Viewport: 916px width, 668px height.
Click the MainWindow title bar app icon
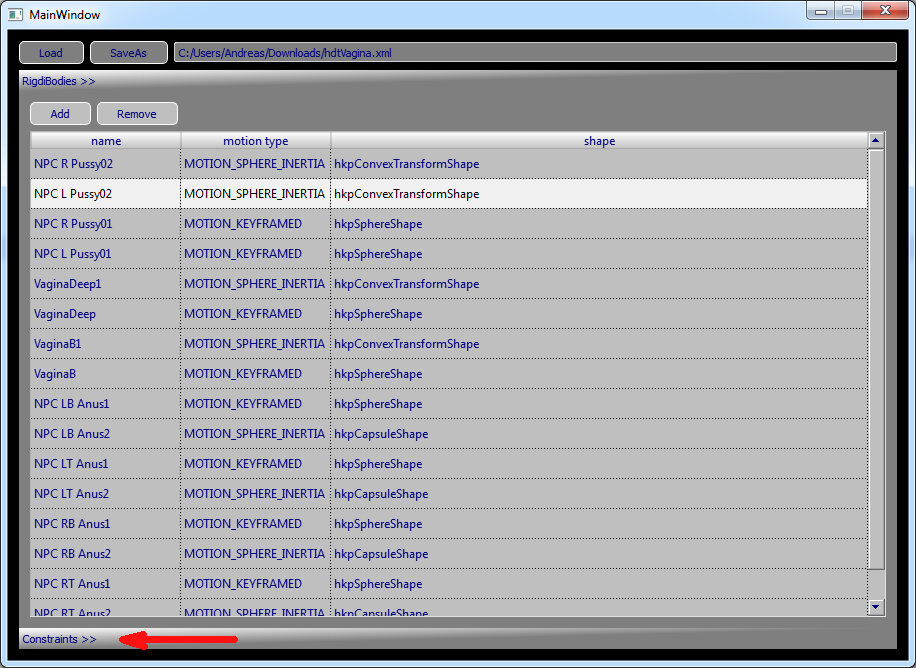click(x=16, y=14)
